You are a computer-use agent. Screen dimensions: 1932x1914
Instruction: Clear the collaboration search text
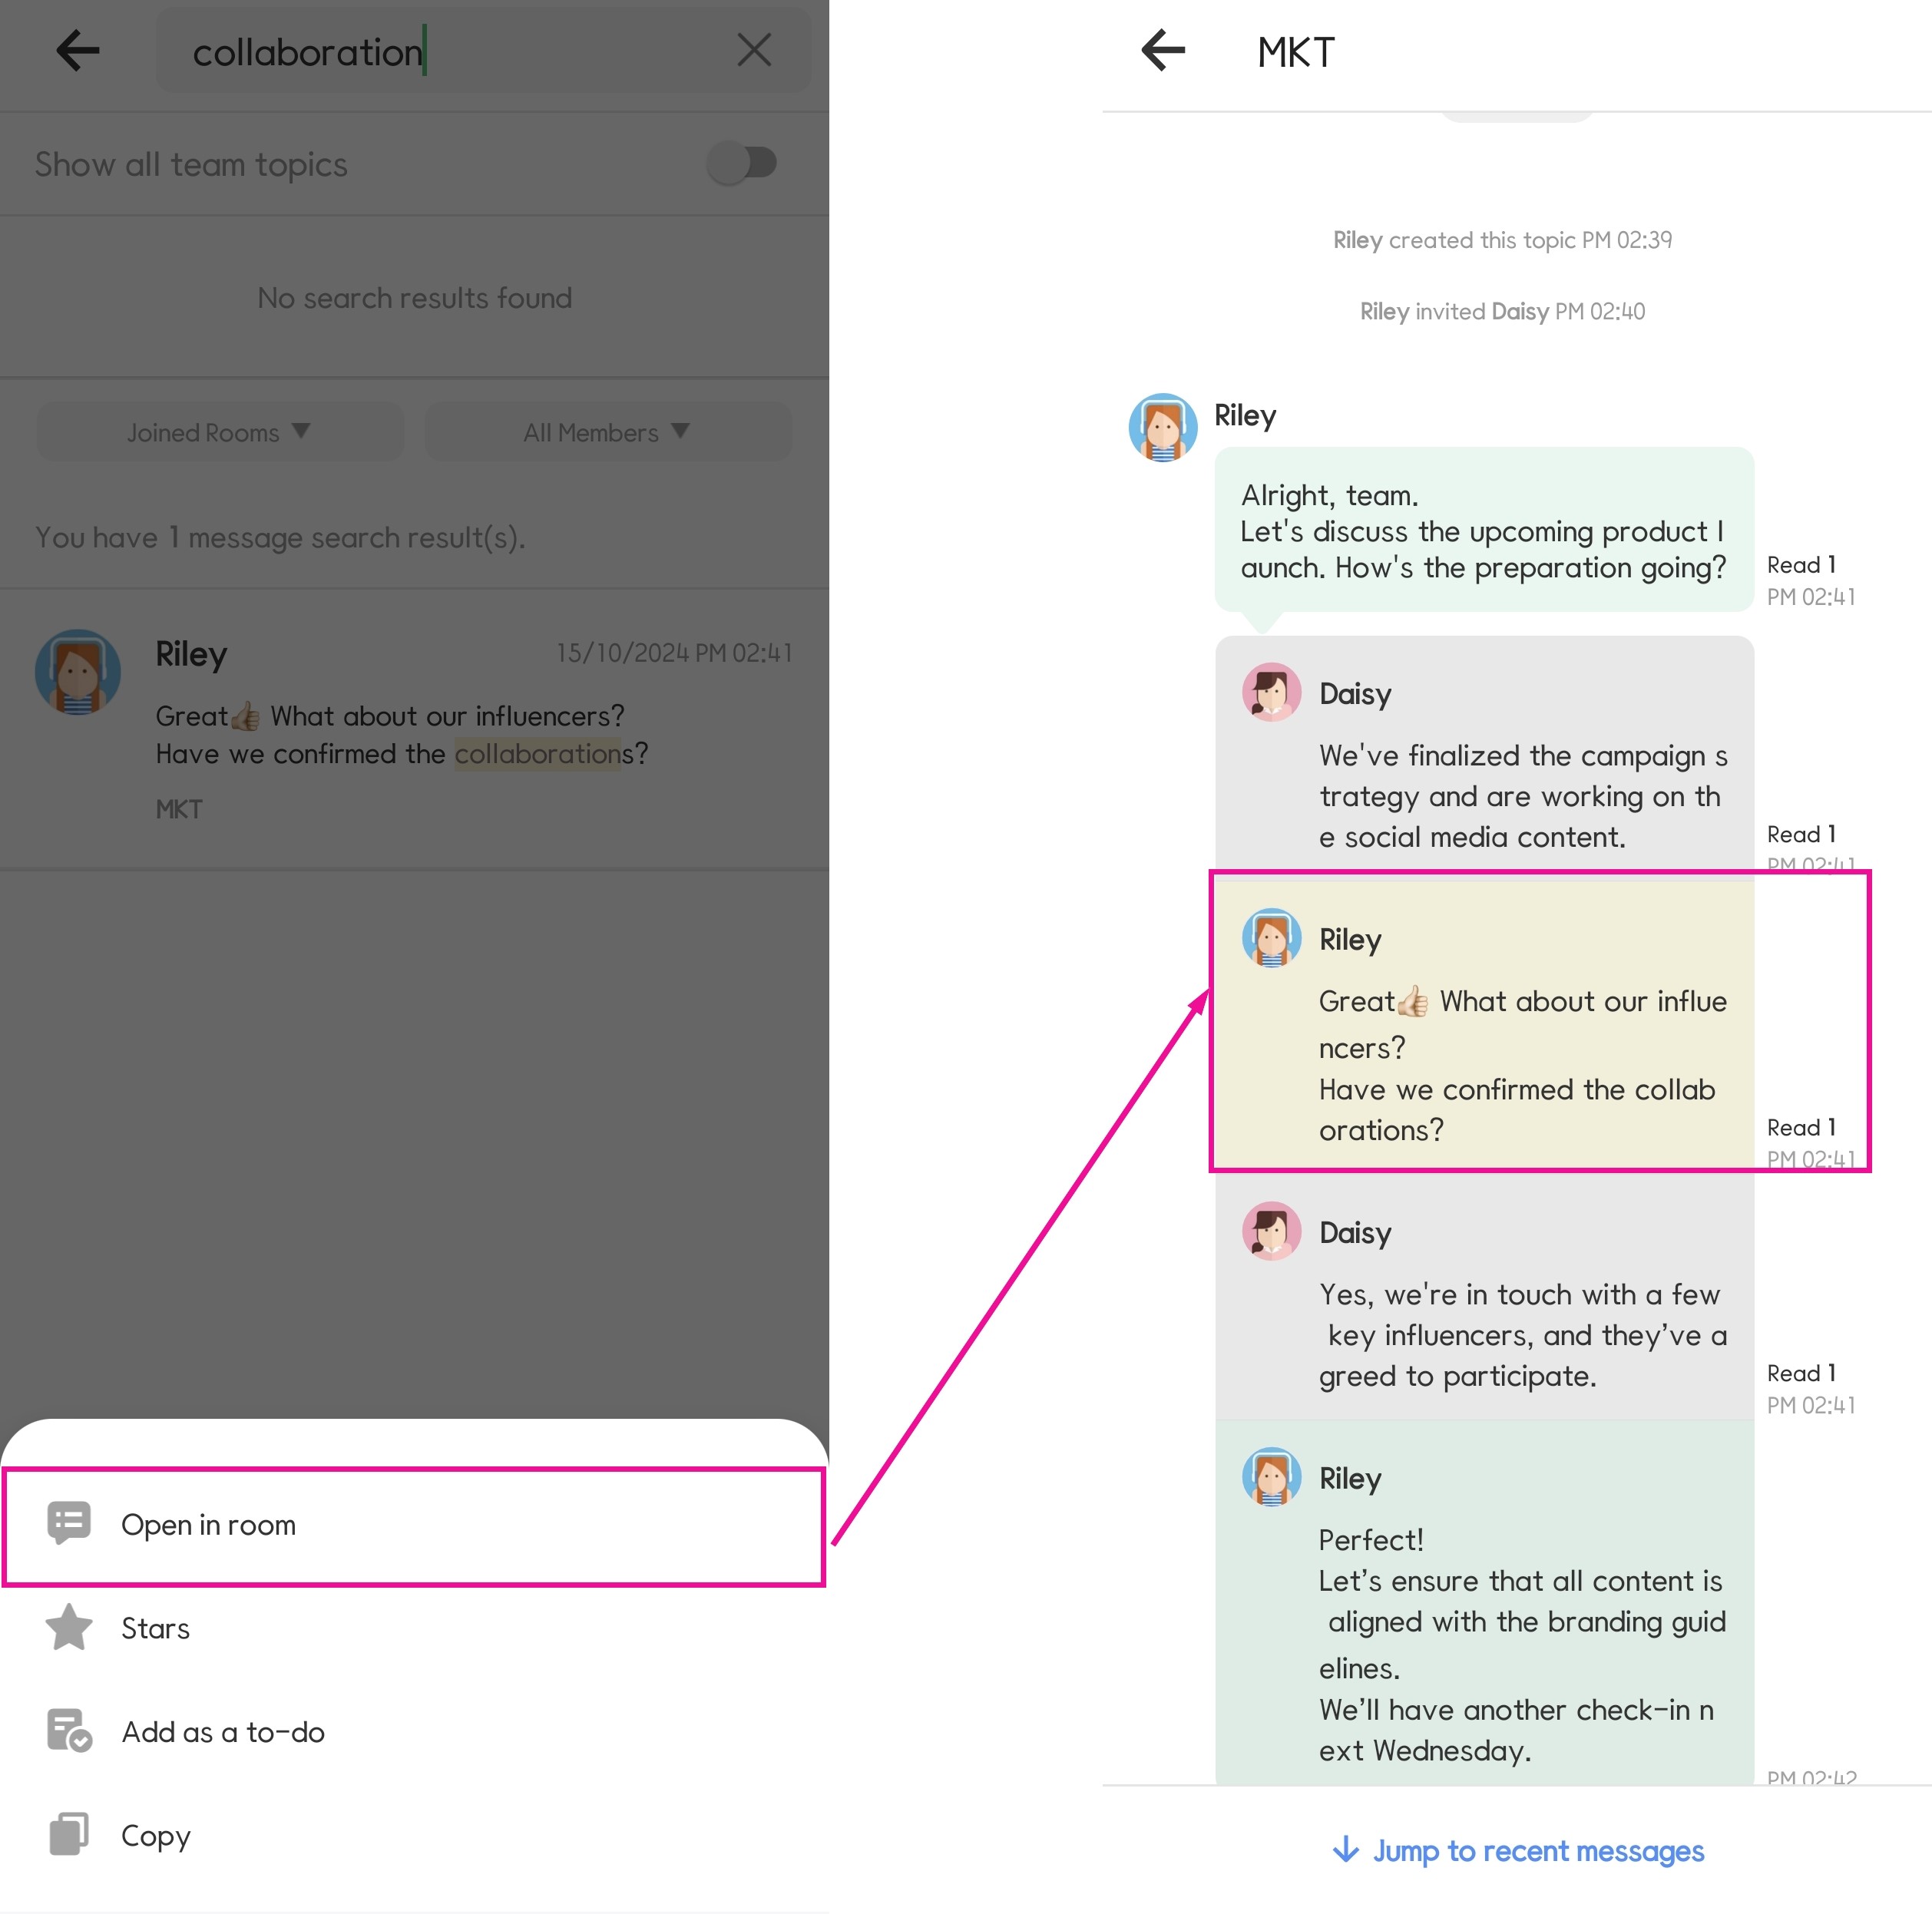point(753,50)
